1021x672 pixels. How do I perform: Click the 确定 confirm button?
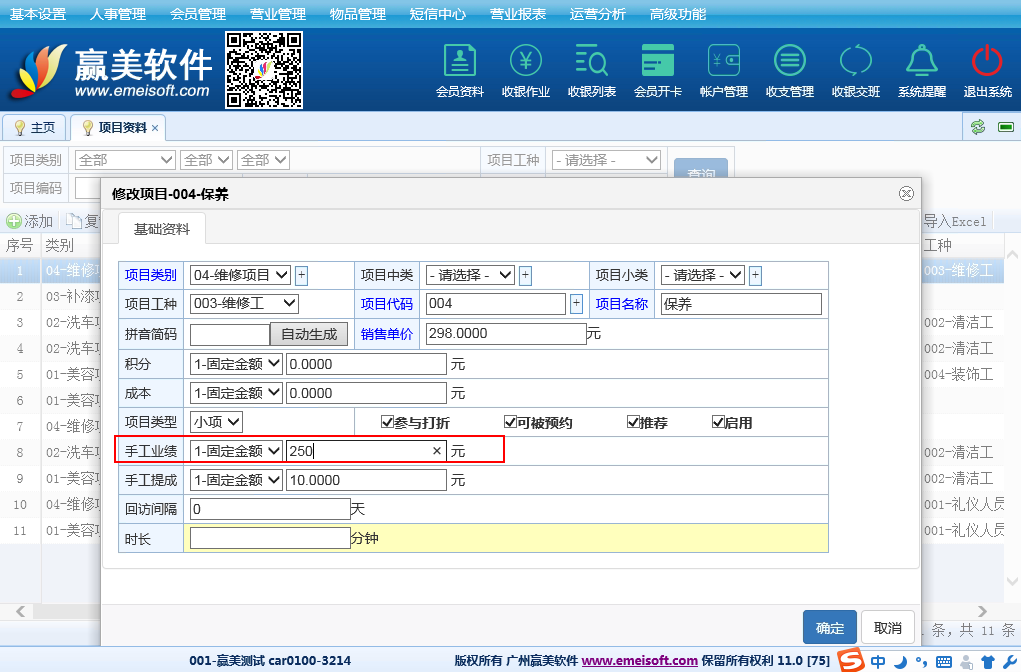coord(829,628)
